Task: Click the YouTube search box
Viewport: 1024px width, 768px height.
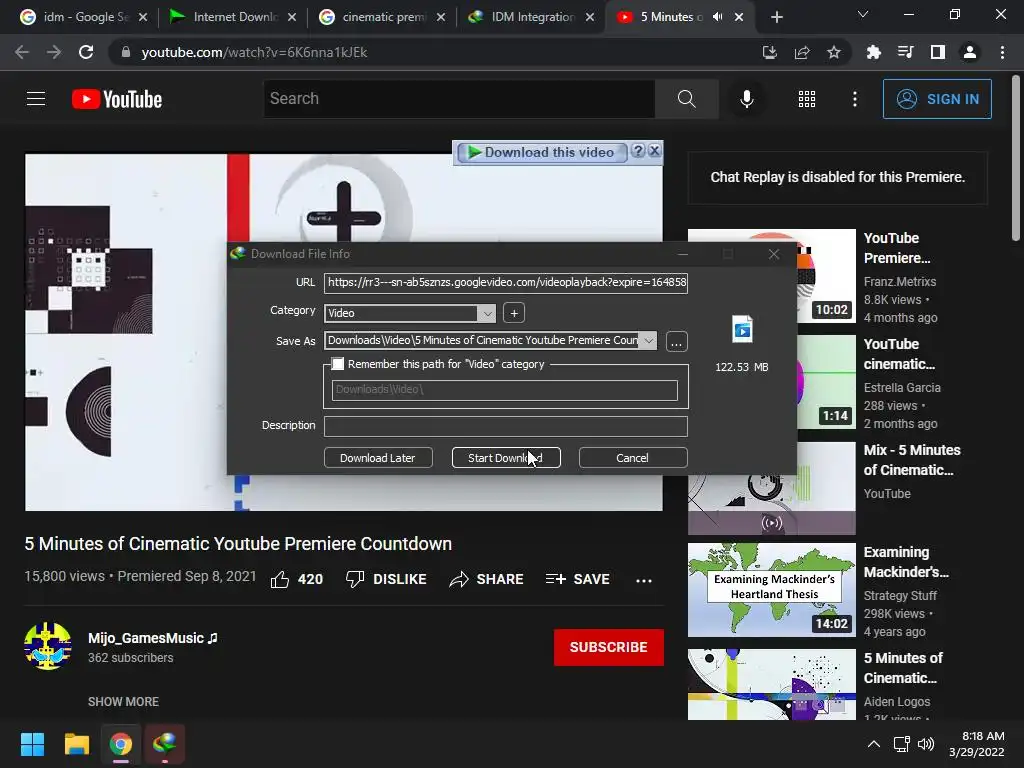Action: [x=459, y=99]
